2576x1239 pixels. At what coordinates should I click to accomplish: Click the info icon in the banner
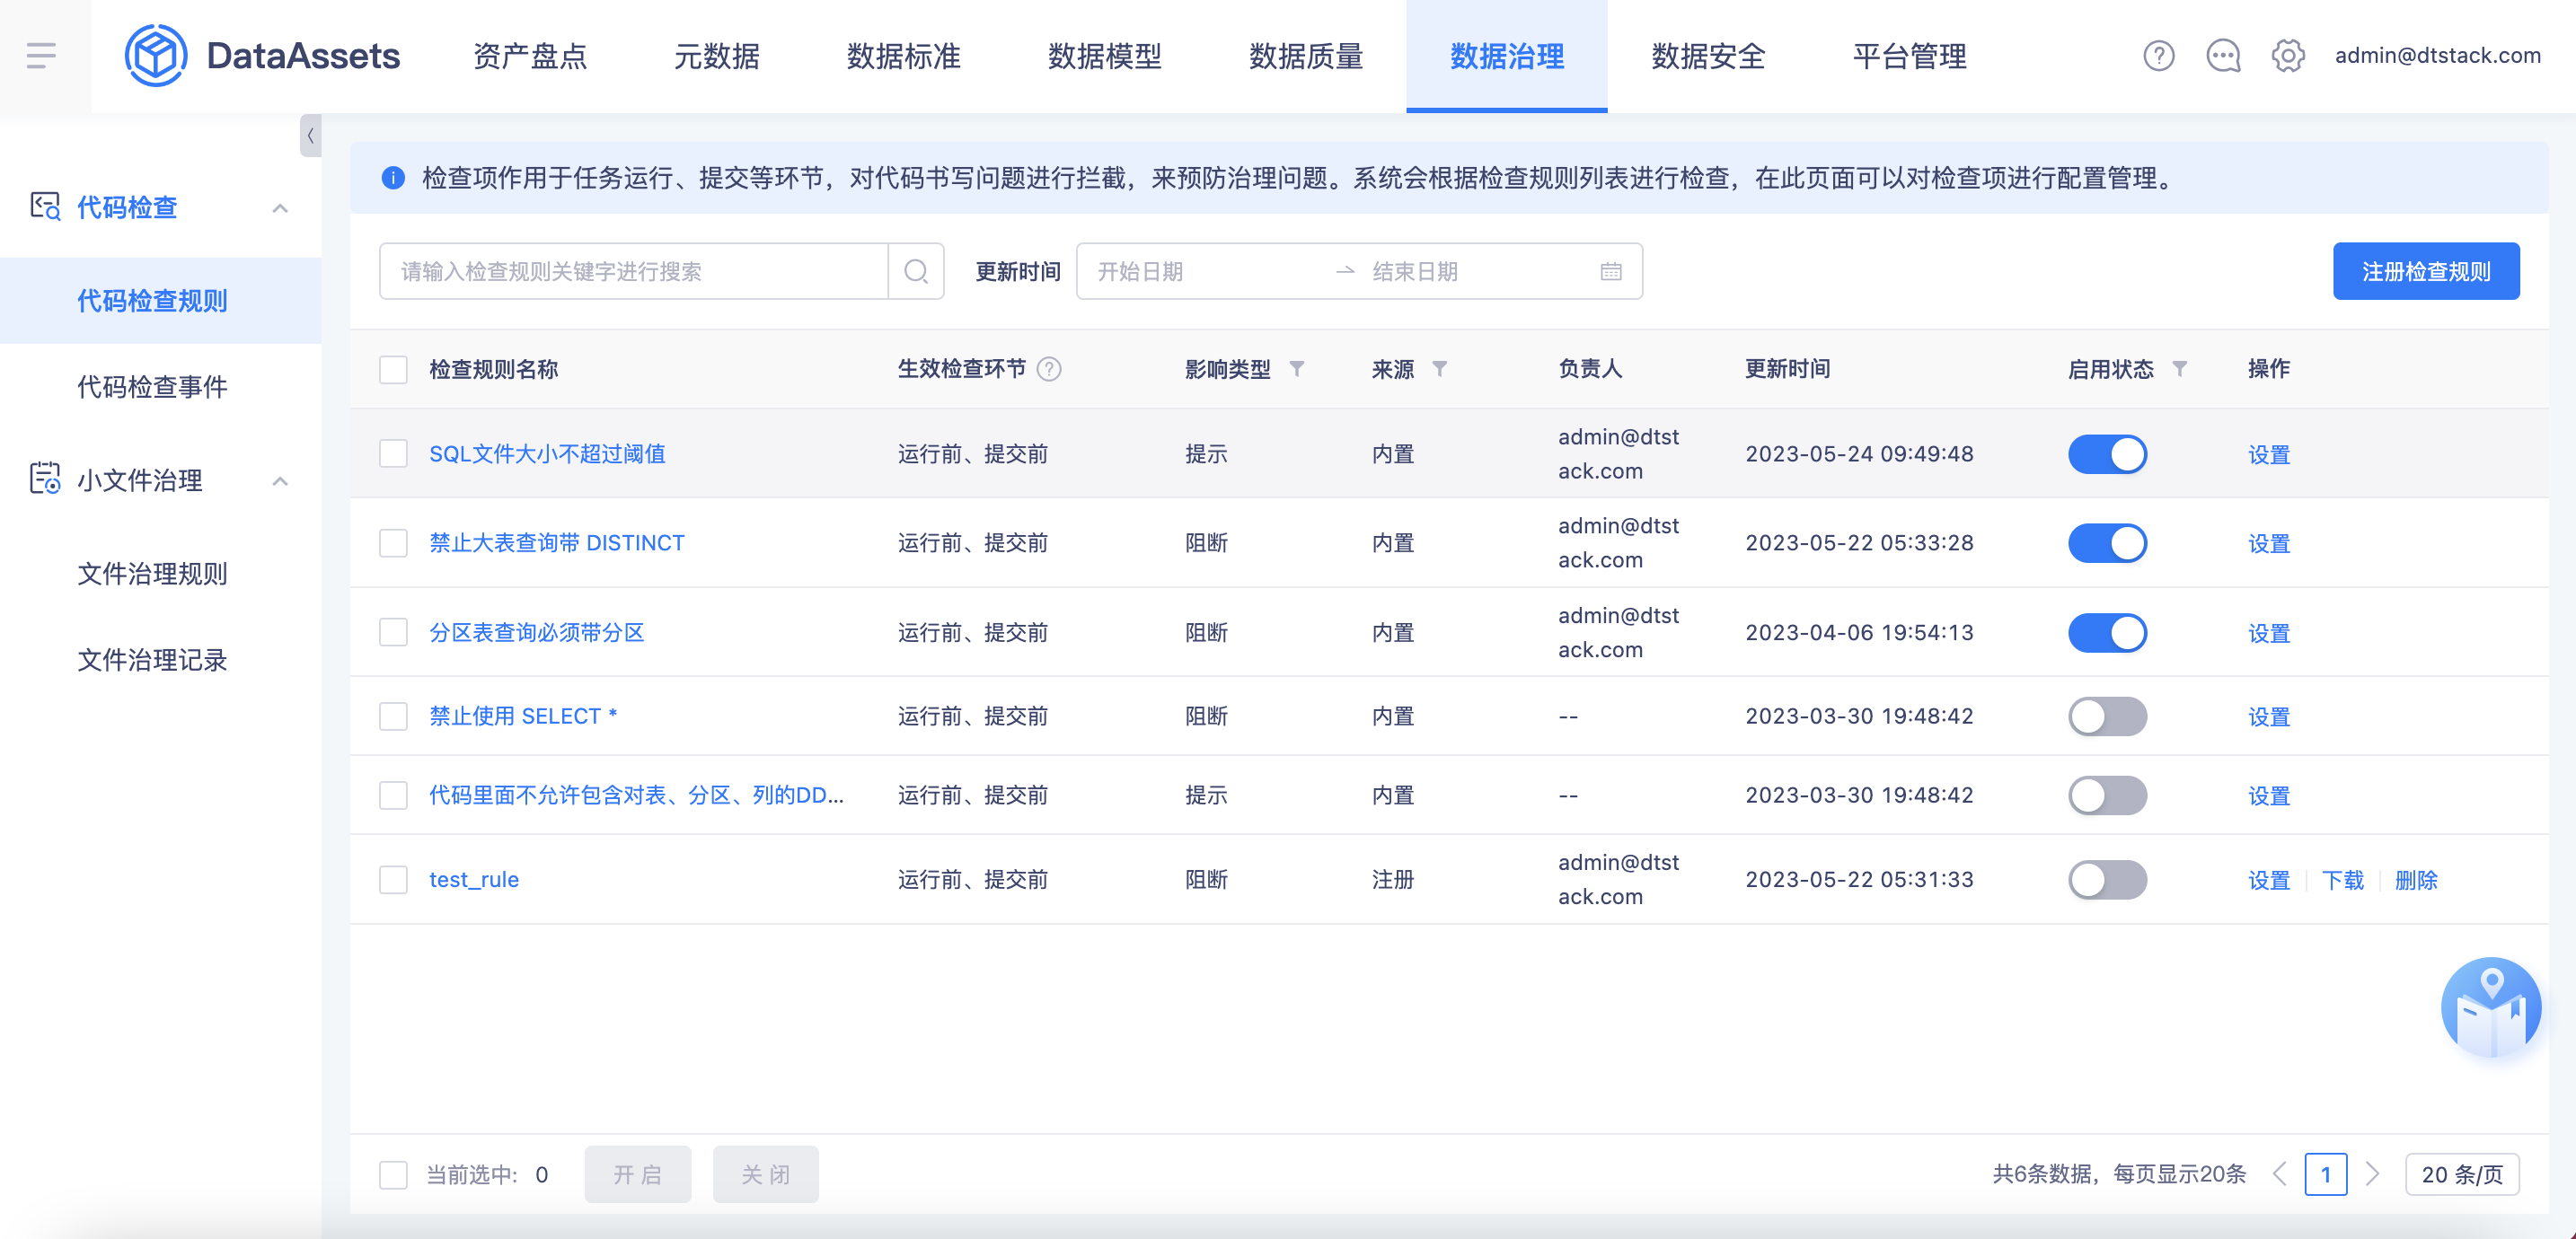tap(393, 178)
